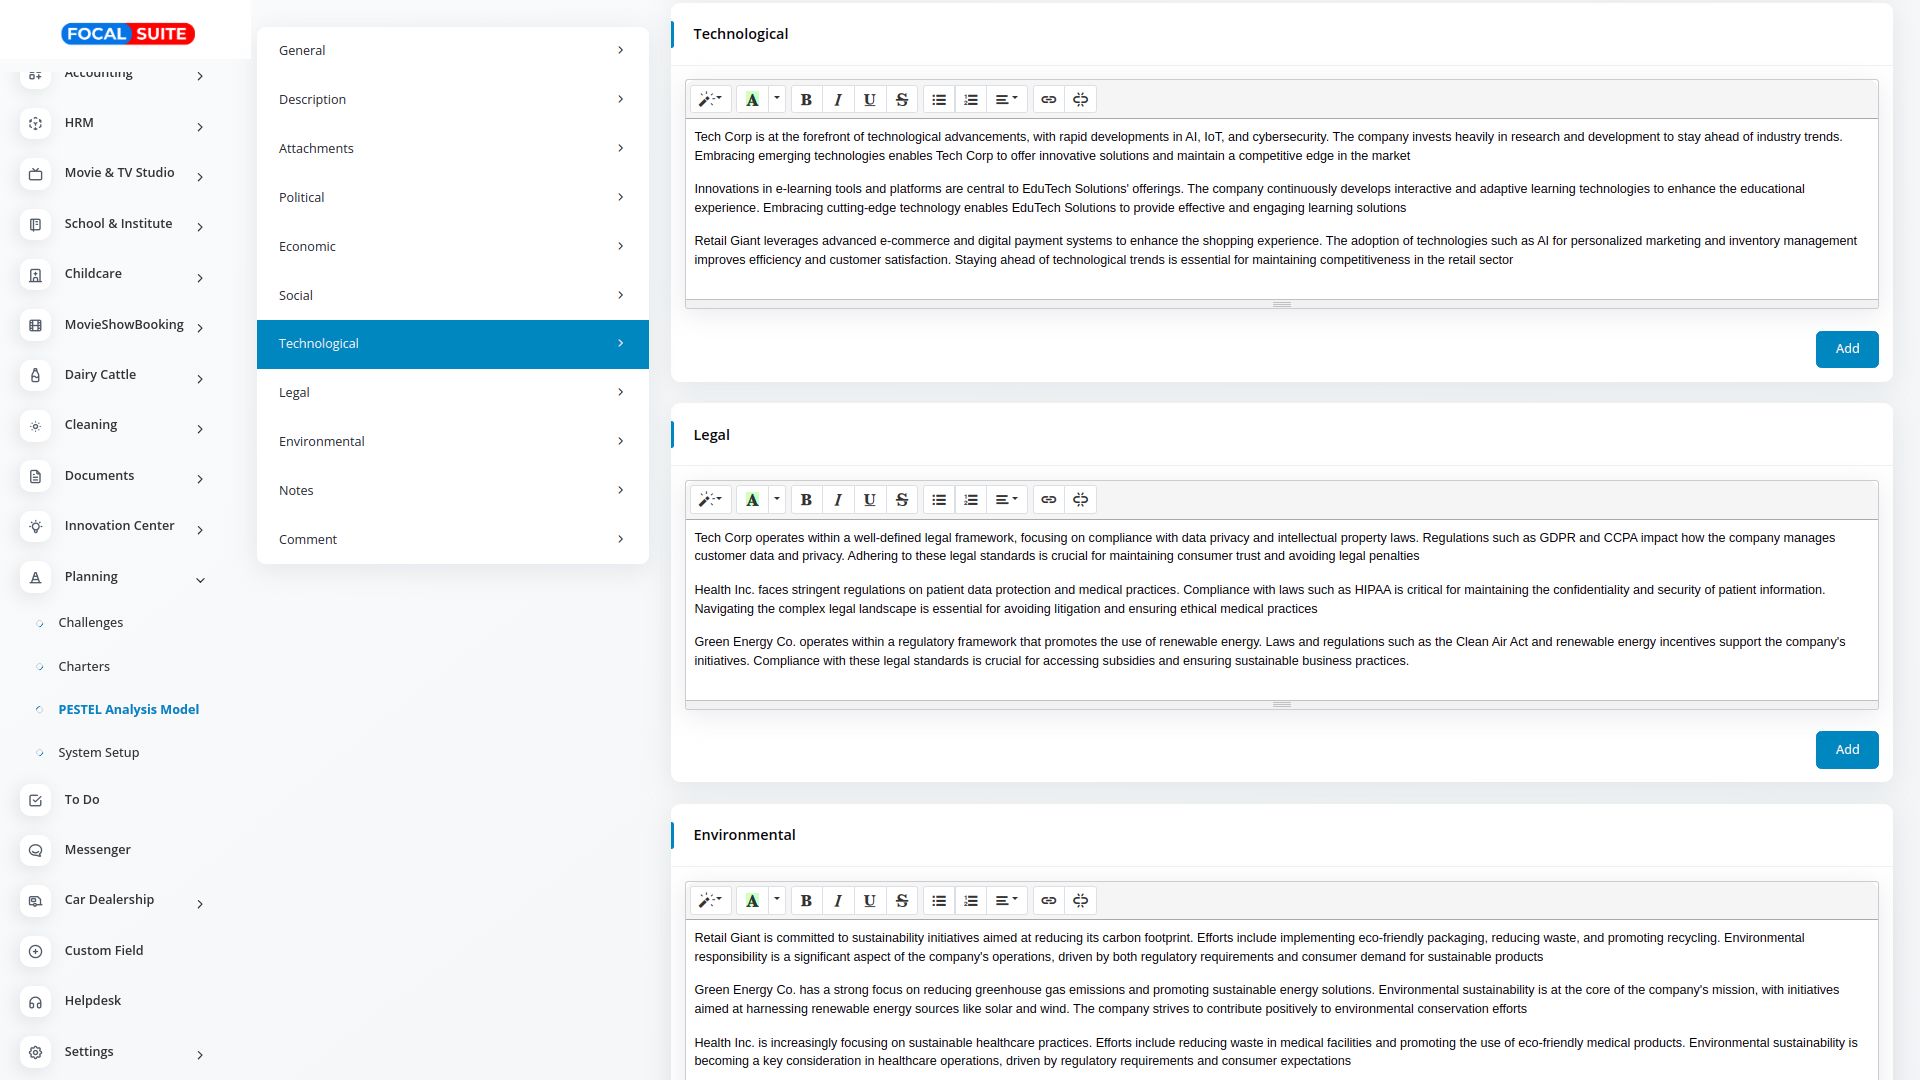Click underline icon in Environmental editor toolbar
Screen dimensions: 1920x1080
click(870, 901)
